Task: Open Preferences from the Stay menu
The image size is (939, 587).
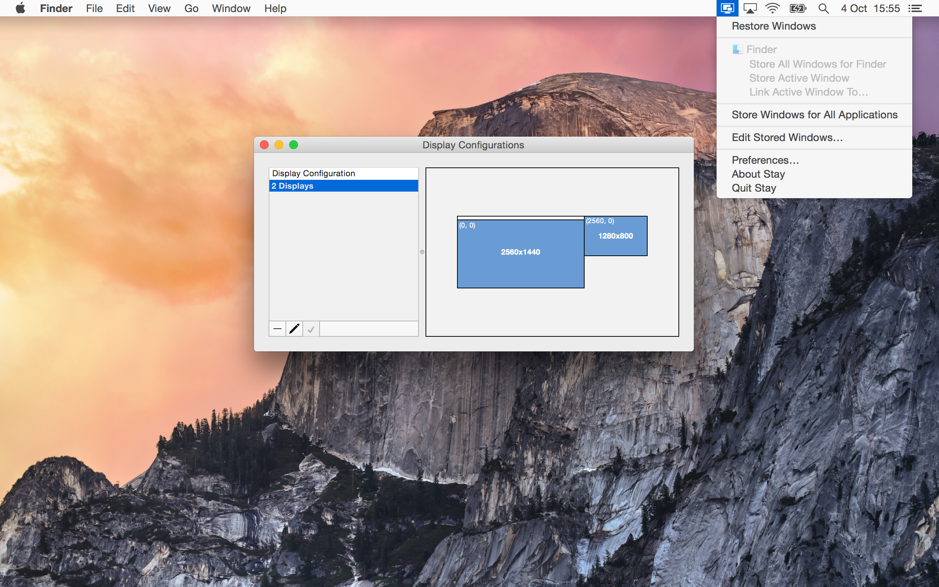Action: [764, 160]
